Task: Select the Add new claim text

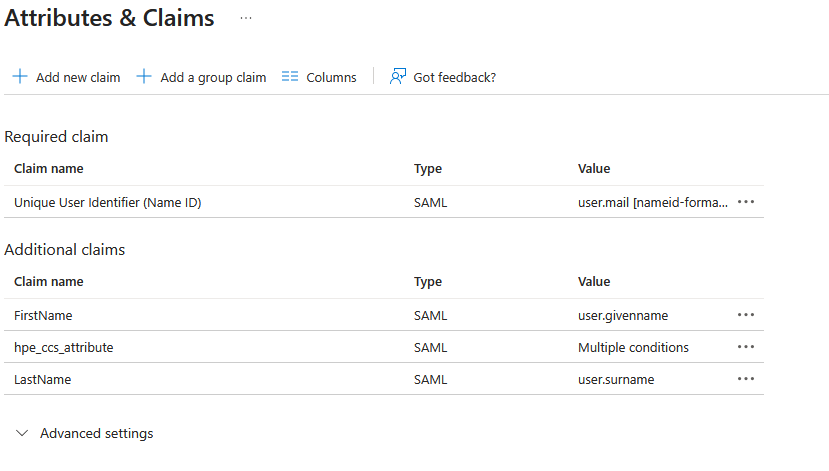Action: (78, 77)
